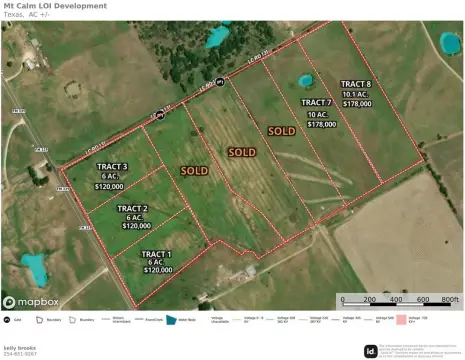The width and height of the screenshot is (465, 360).
Task: Click the pond inside Tract 7
Action: tap(305, 81)
